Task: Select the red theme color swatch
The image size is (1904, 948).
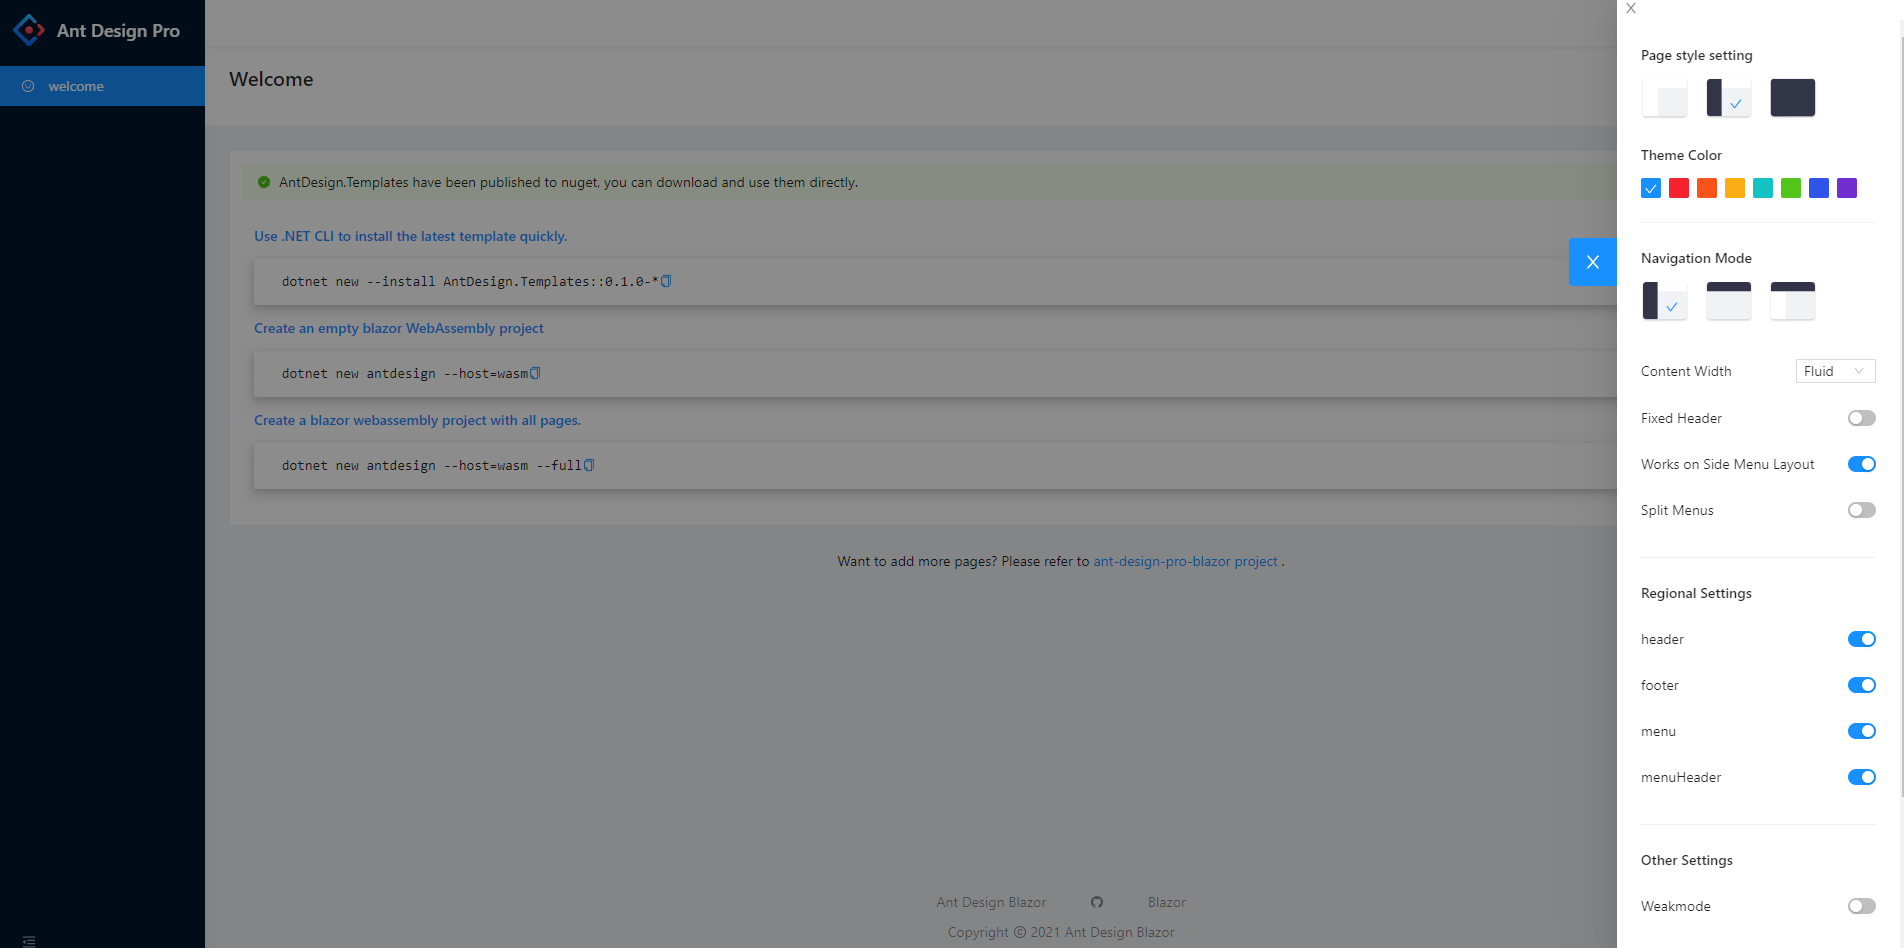Action: point(1678,188)
